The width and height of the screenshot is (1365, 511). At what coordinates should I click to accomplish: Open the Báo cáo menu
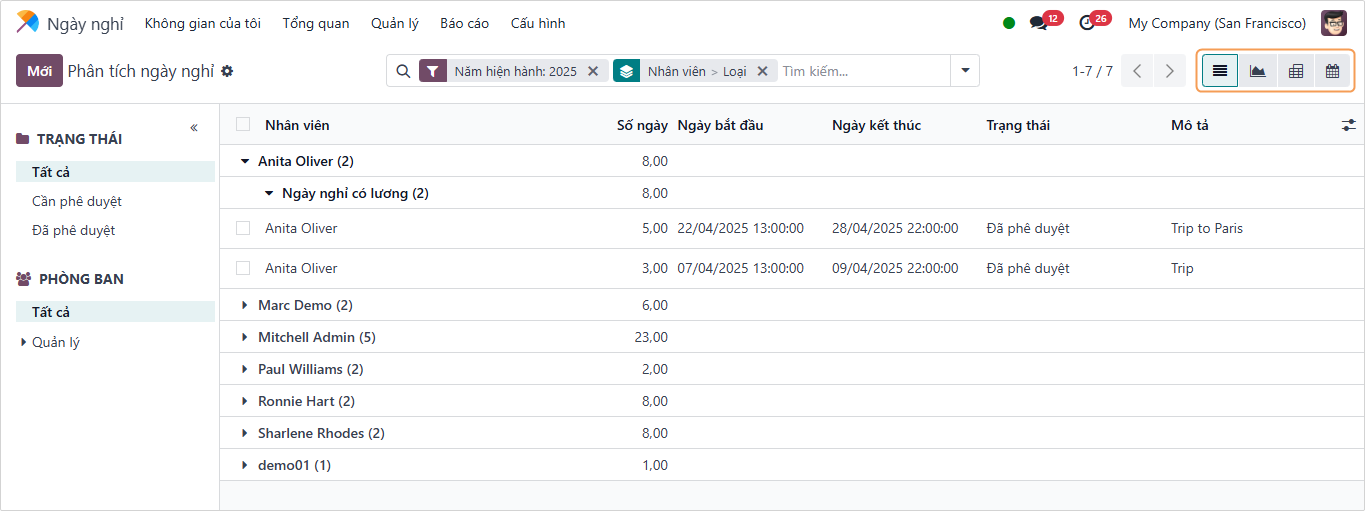[x=464, y=23]
